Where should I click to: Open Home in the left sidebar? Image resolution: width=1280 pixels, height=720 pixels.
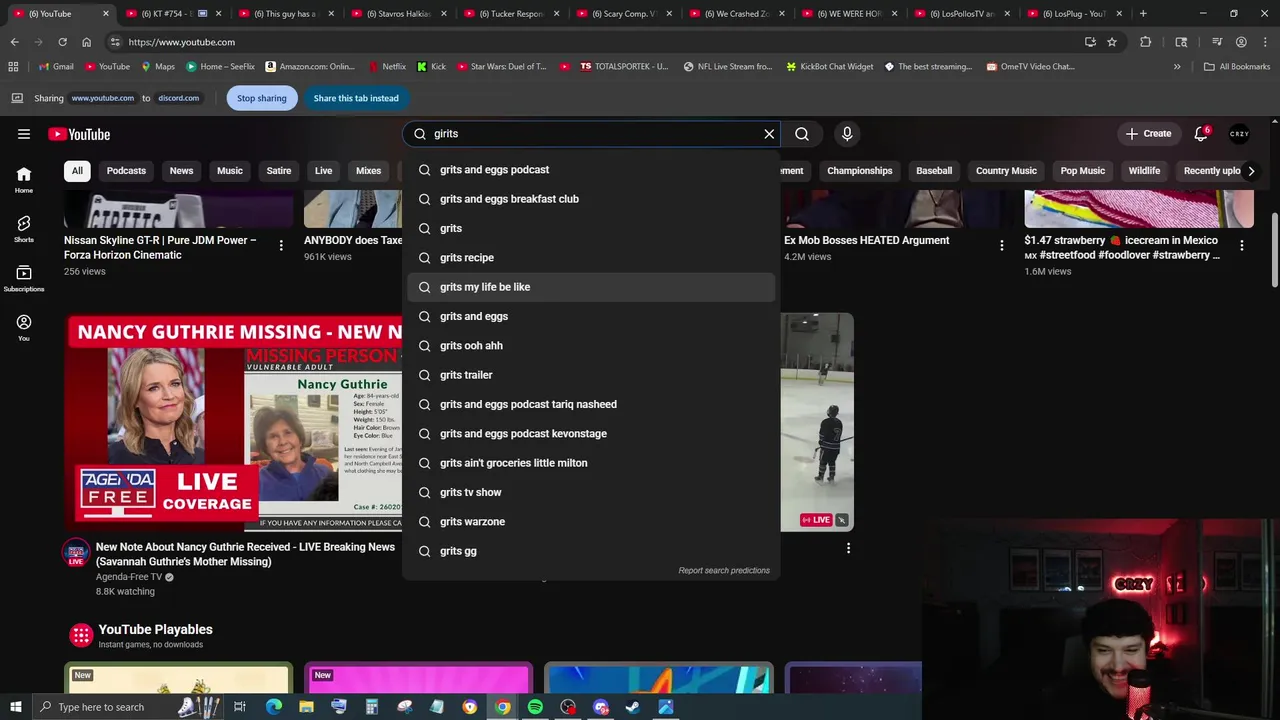coord(24,180)
